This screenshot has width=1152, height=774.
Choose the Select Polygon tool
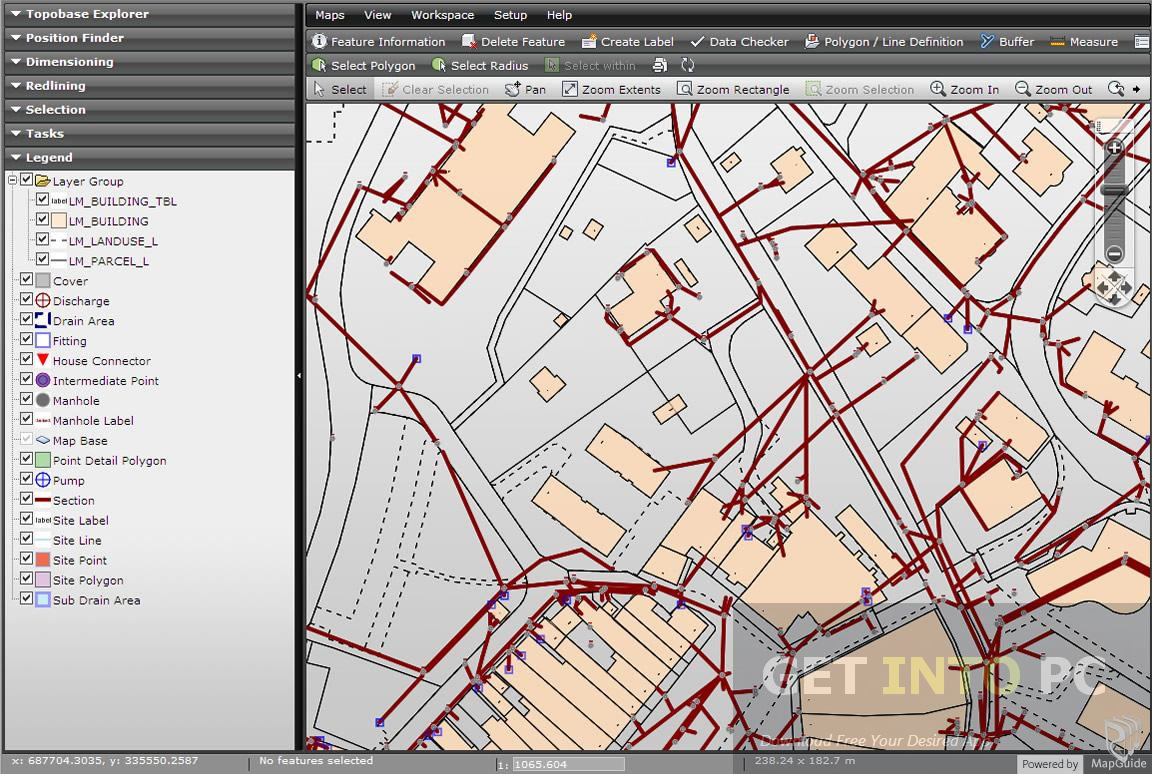coord(364,65)
